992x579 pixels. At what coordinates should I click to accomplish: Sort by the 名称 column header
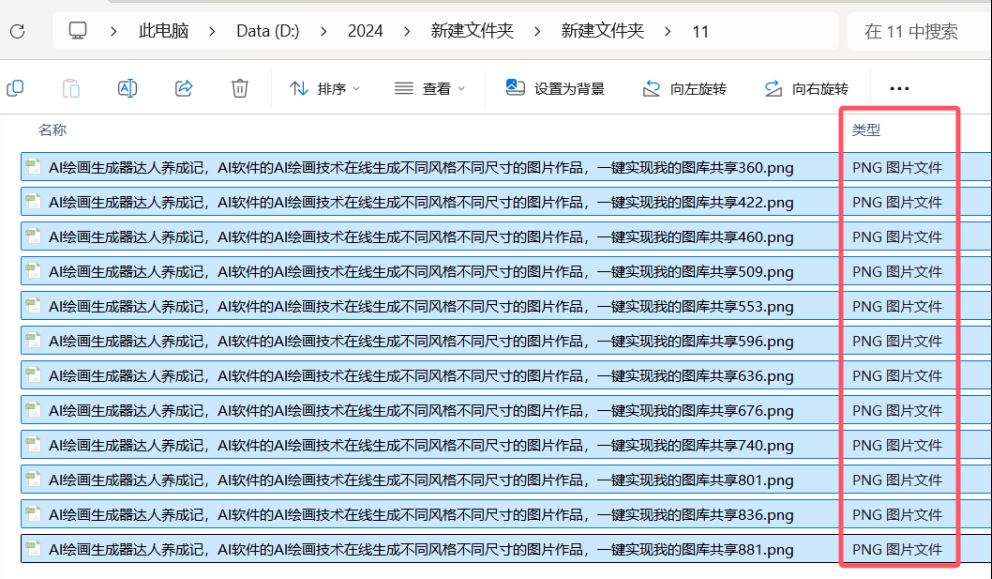coord(53,130)
